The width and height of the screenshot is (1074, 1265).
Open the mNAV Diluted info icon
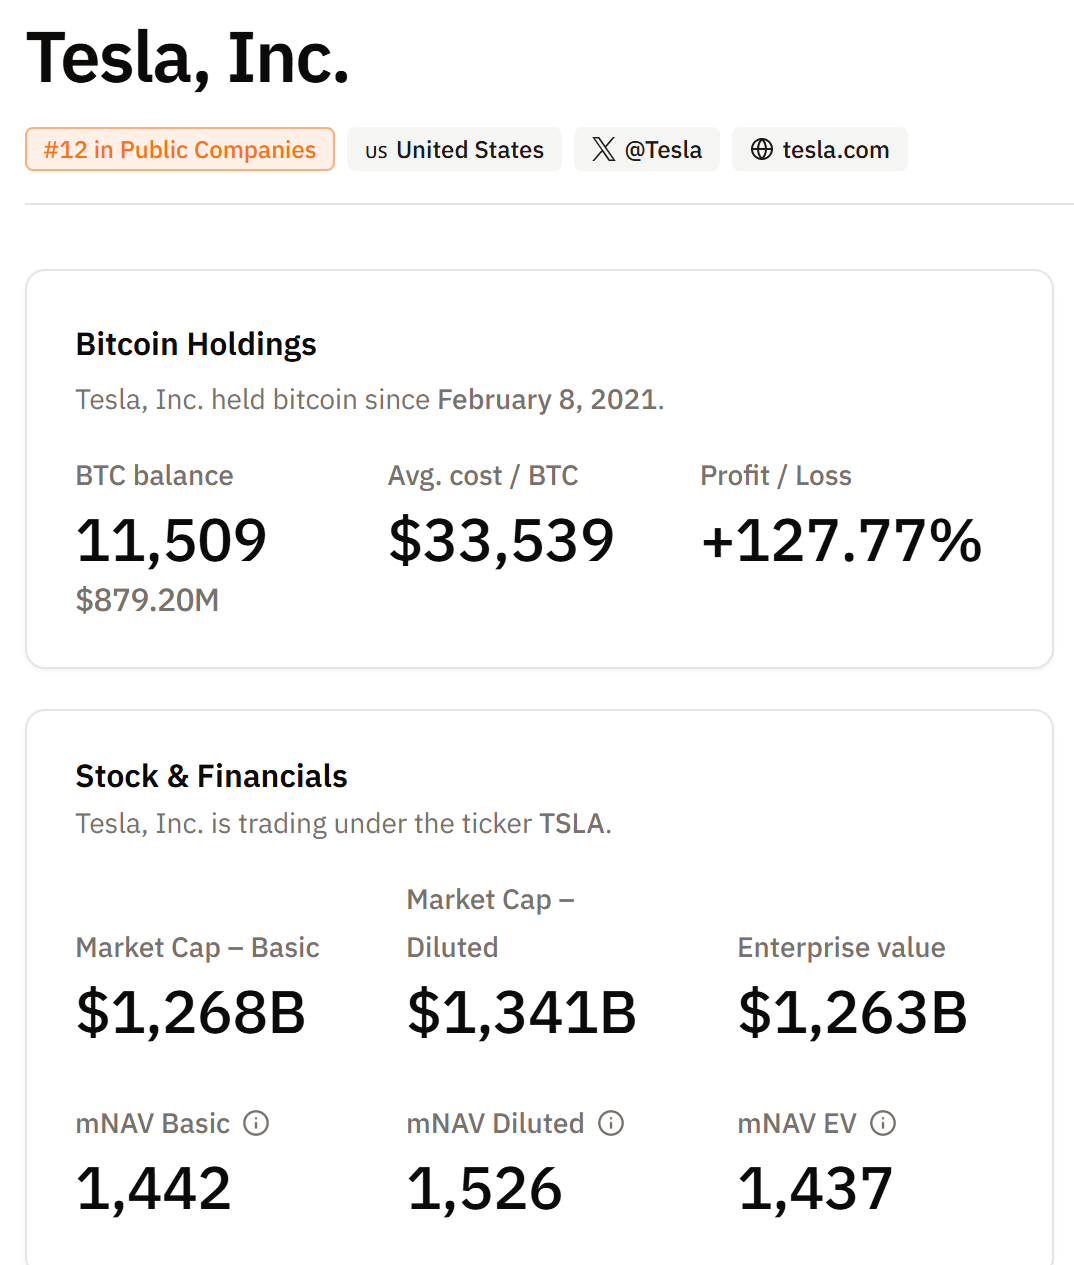pyautogui.click(x=610, y=1124)
